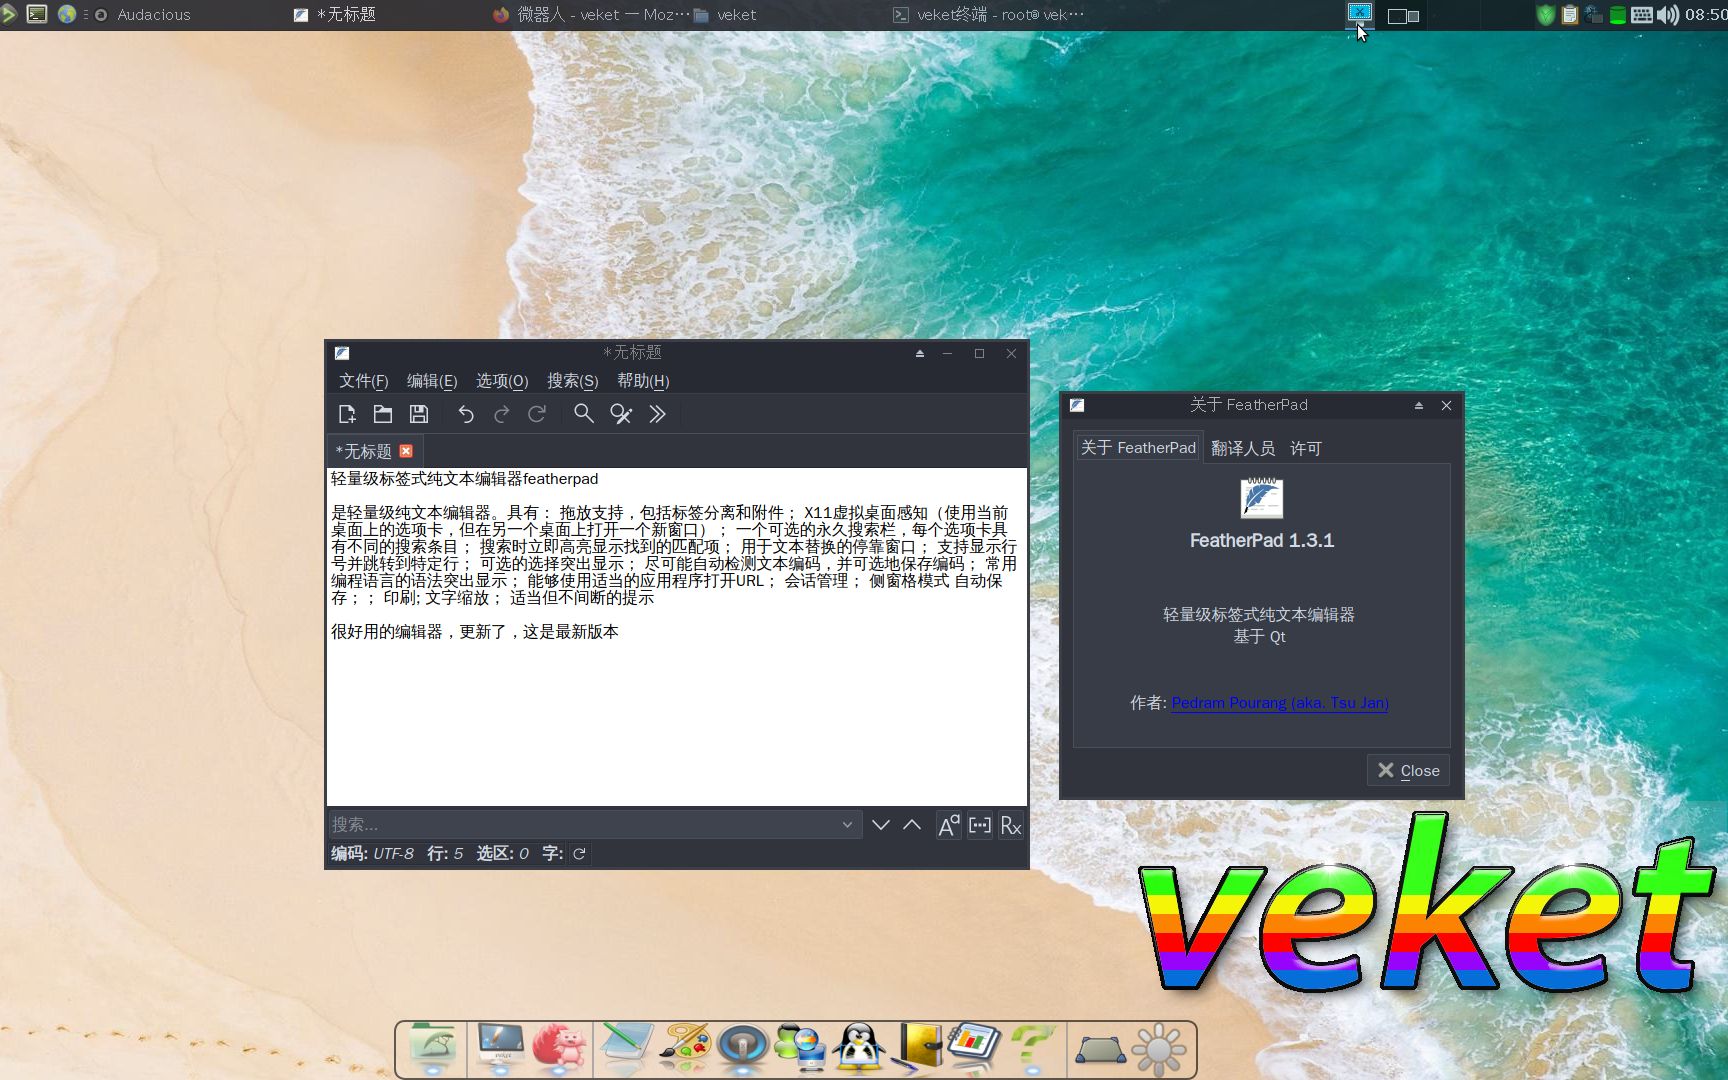
Task: Open the find magnifier tool
Action: click(x=584, y=414)
